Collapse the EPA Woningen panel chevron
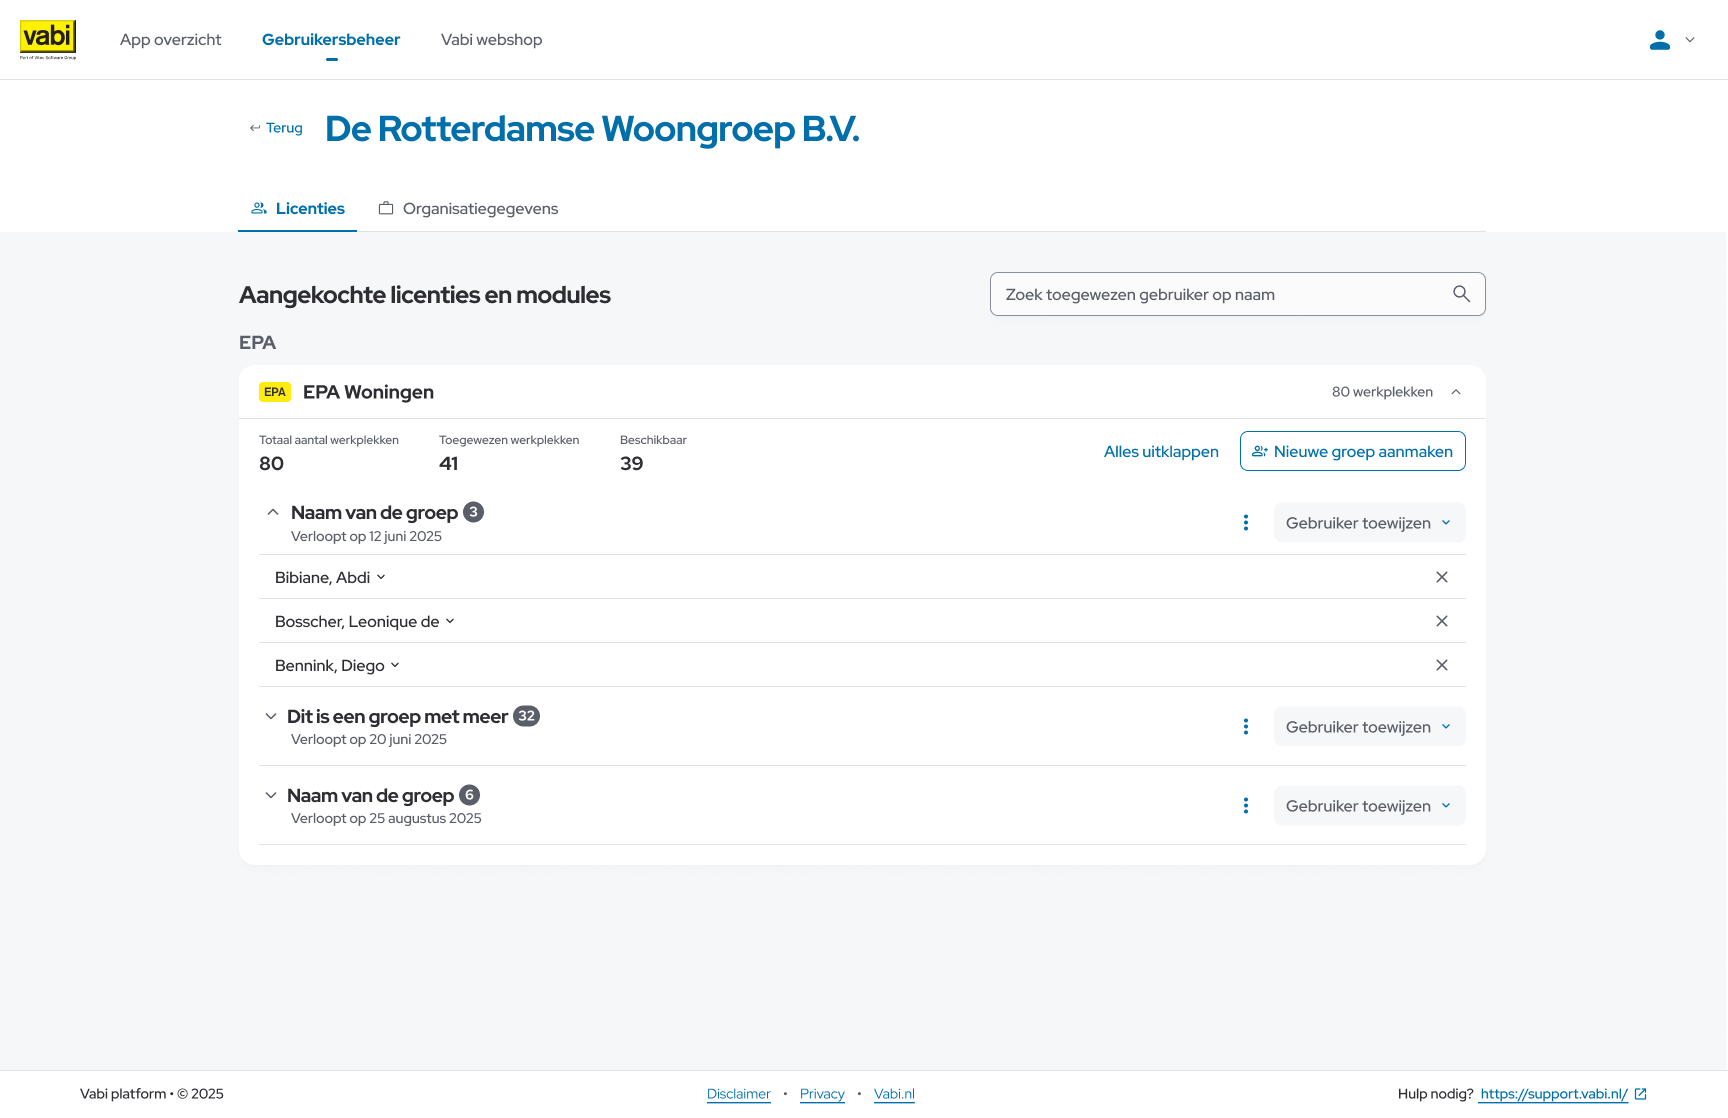This screenshot has height=1118, width=1728. tap(1456, 392)
